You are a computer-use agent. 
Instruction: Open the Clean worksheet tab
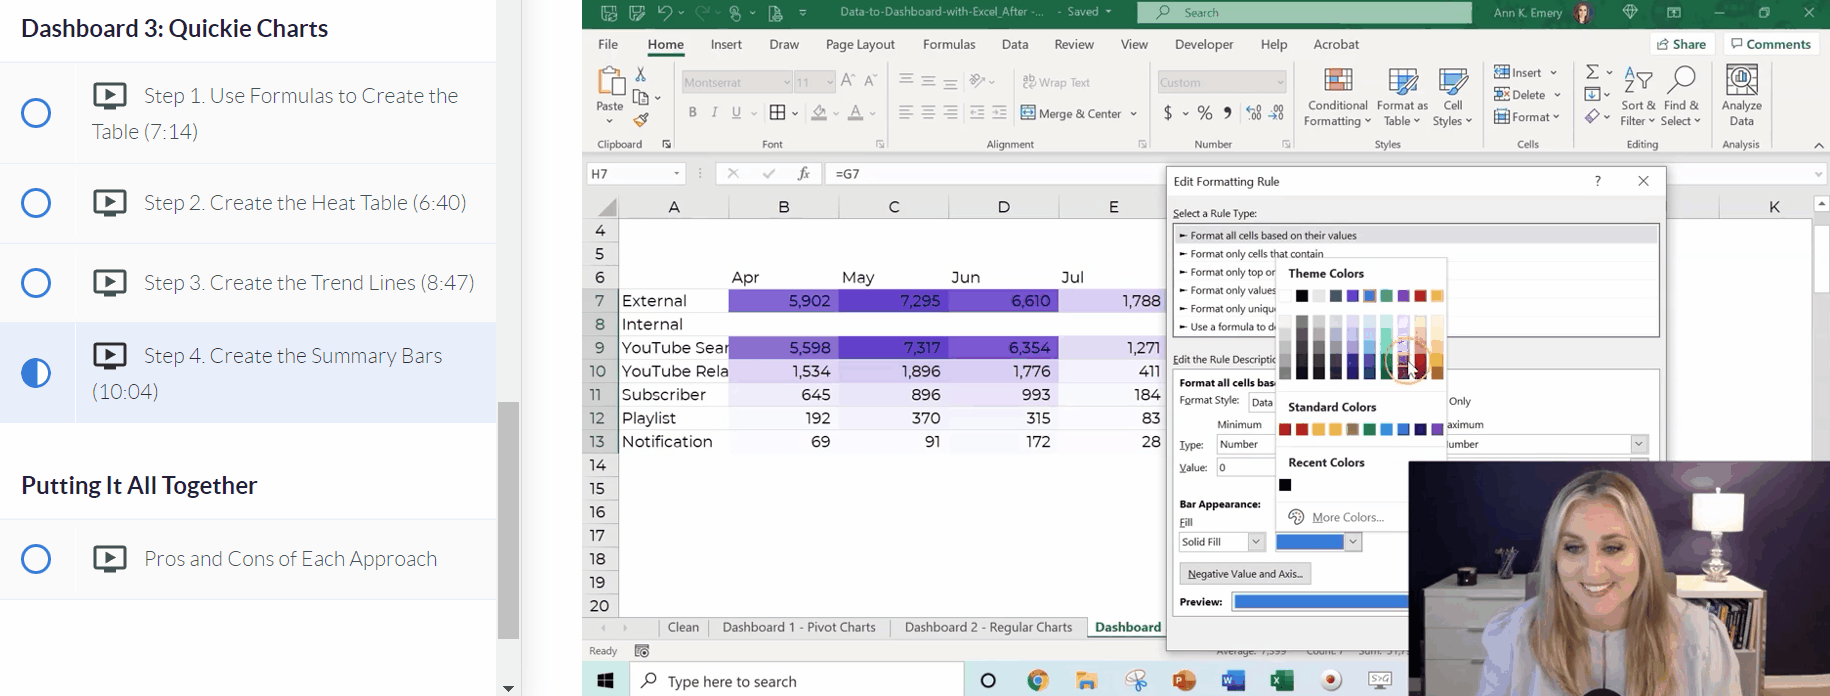click(x=683, y=627)
